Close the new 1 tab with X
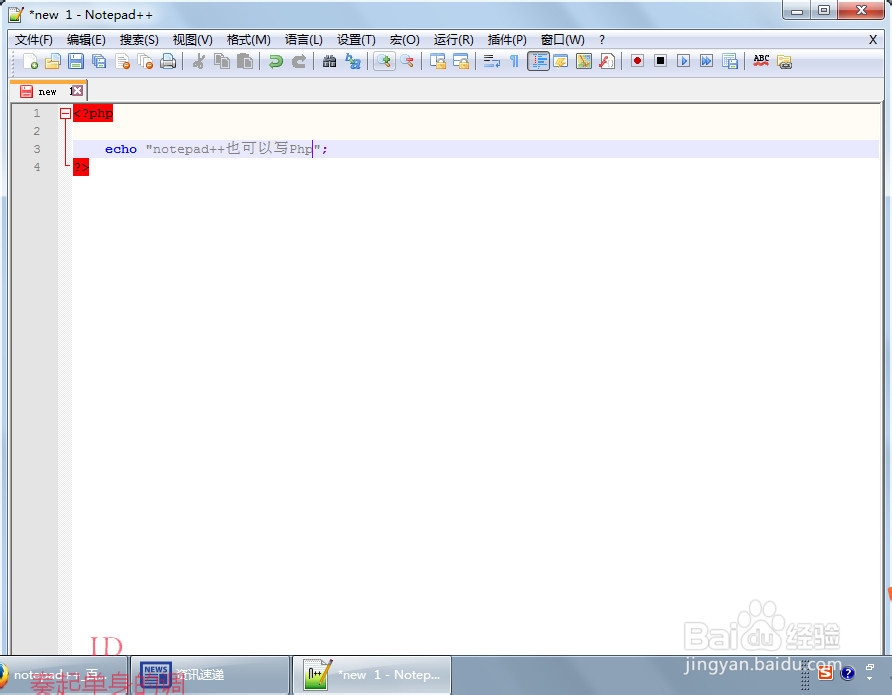892x695 pixels. (77, 91)
